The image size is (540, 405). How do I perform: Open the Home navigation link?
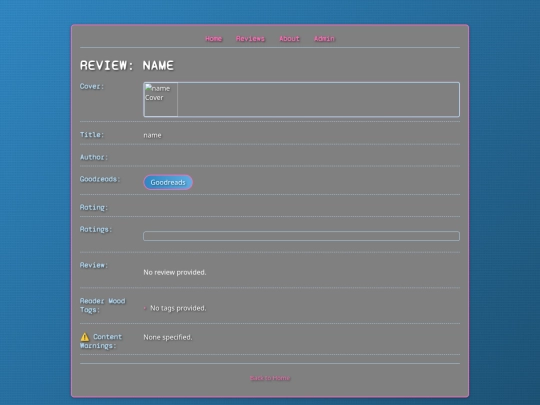(214, 39)
